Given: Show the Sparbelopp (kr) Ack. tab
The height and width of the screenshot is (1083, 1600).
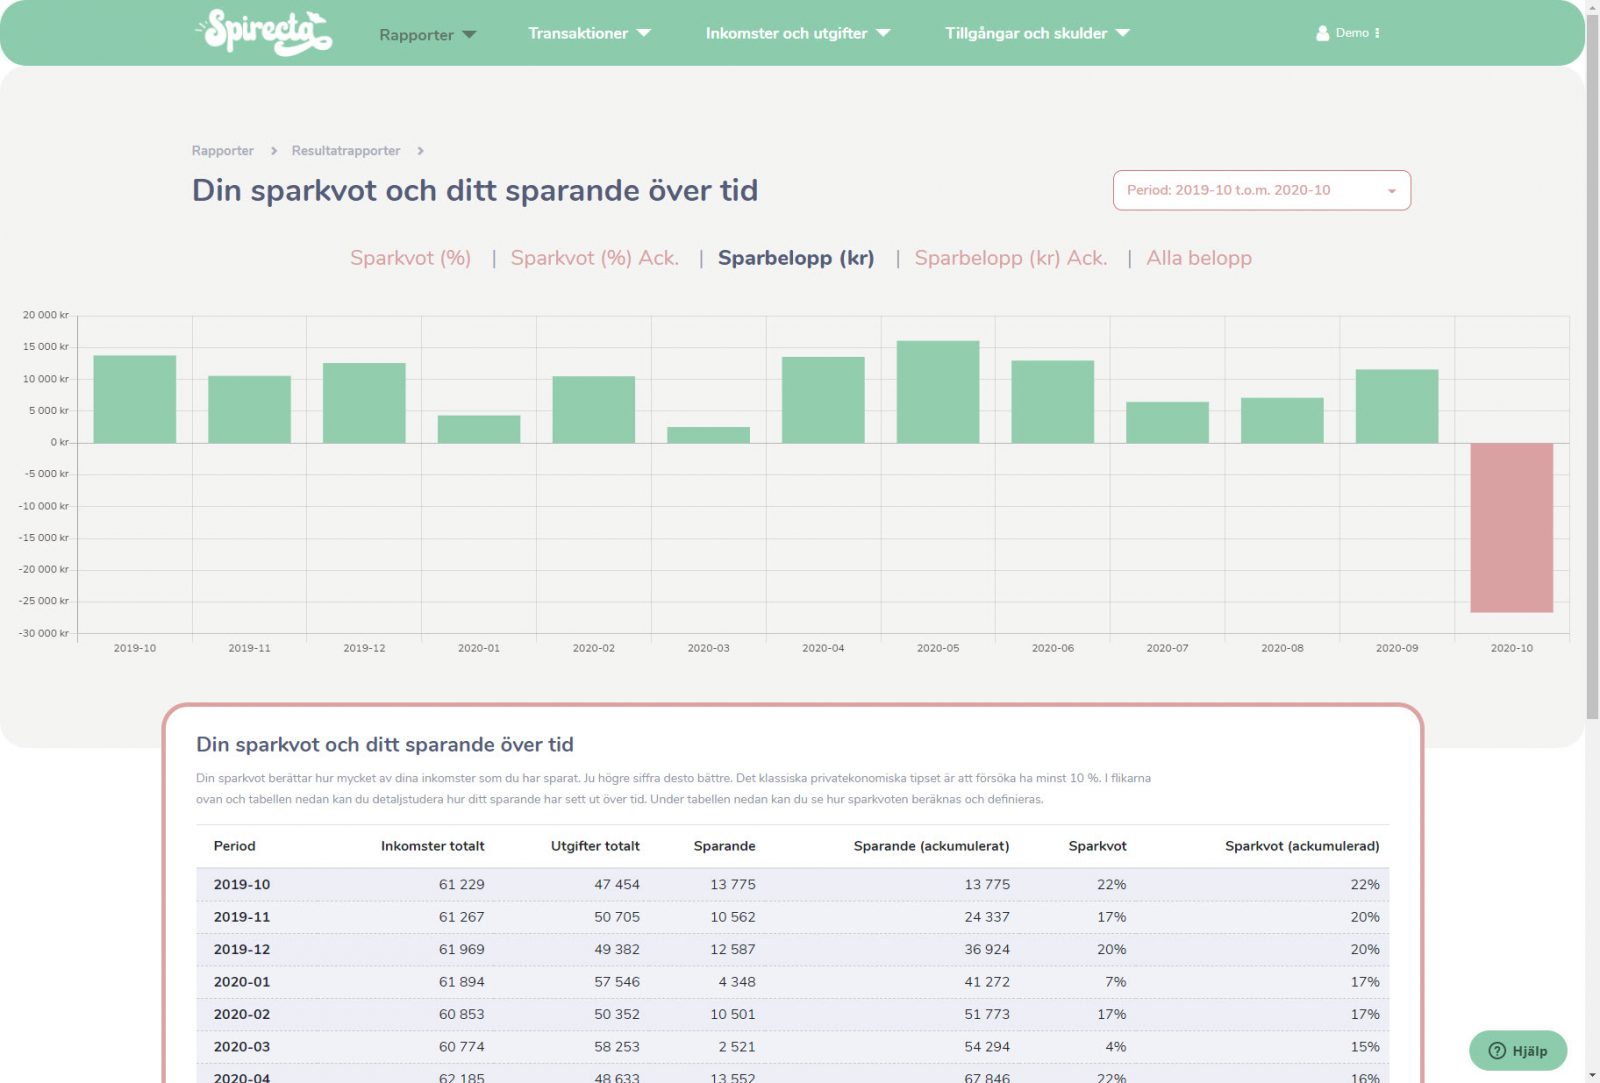Looking at the screenshot, I should [x=1010, y=258].
